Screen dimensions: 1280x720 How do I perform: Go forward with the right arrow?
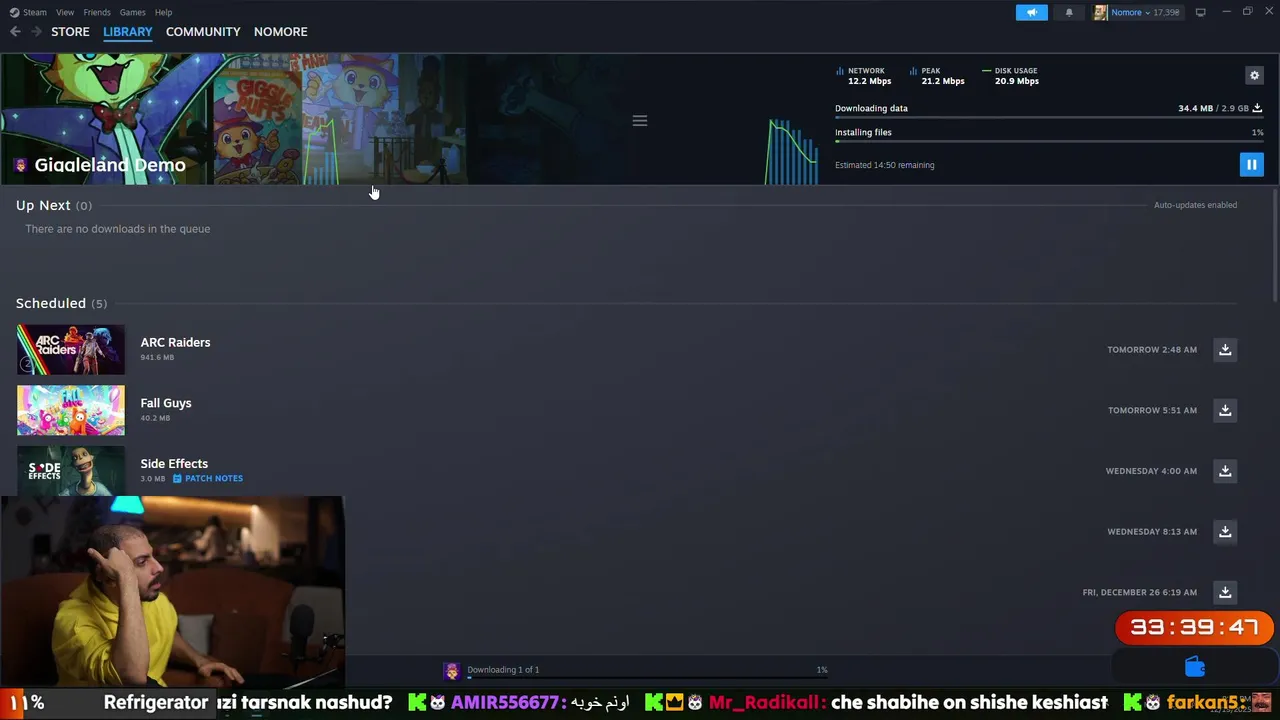[x=37, y=32]
